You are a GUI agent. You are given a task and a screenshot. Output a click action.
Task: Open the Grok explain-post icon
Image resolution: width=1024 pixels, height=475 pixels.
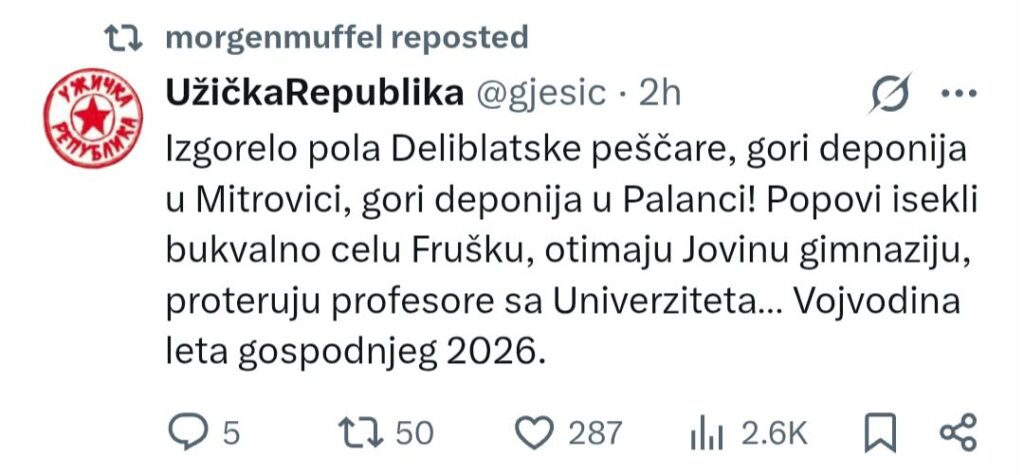coord(889,95)
